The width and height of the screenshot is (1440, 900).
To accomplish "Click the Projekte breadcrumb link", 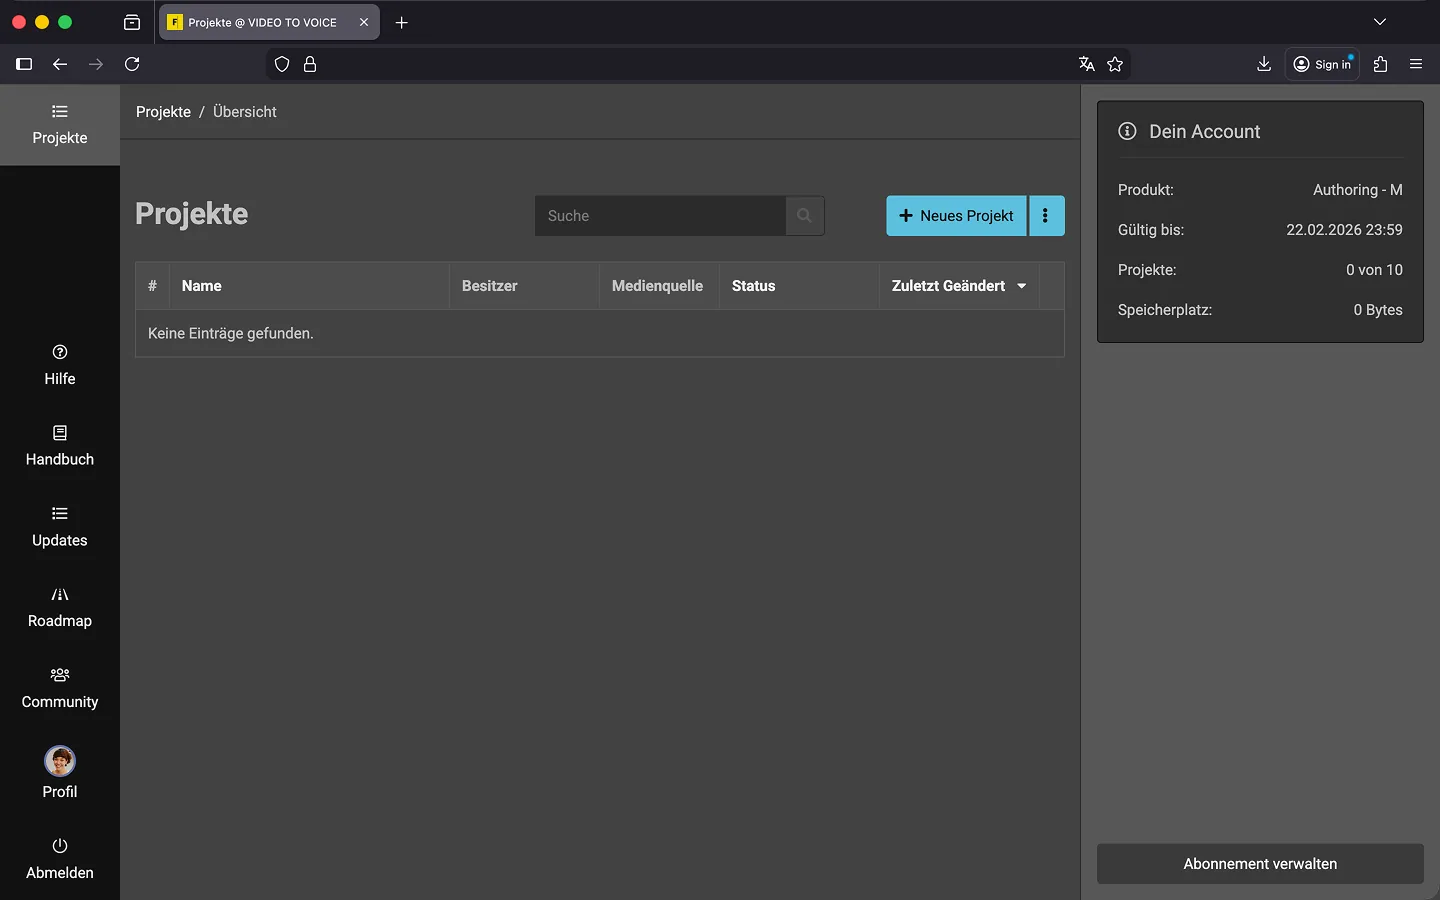I will (163, 112).
